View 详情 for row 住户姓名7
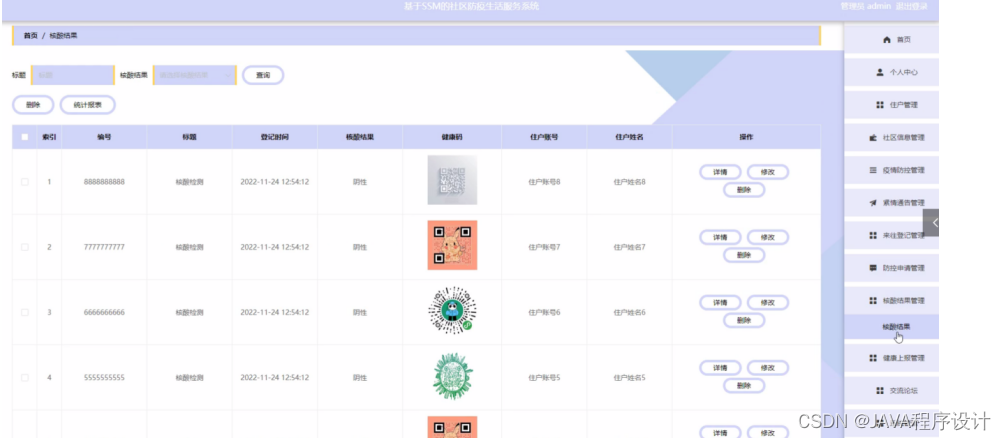 720,237
